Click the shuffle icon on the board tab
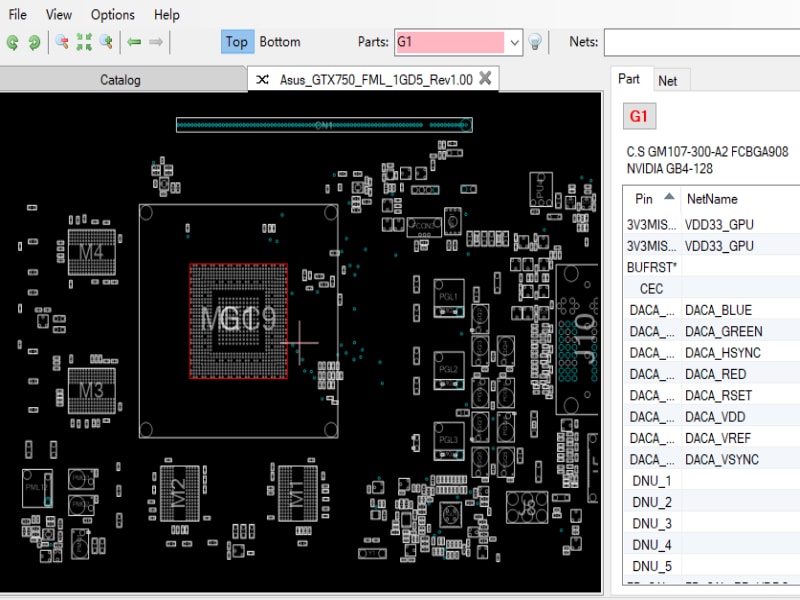Viewport: 800px width, 600px height. 262,80
